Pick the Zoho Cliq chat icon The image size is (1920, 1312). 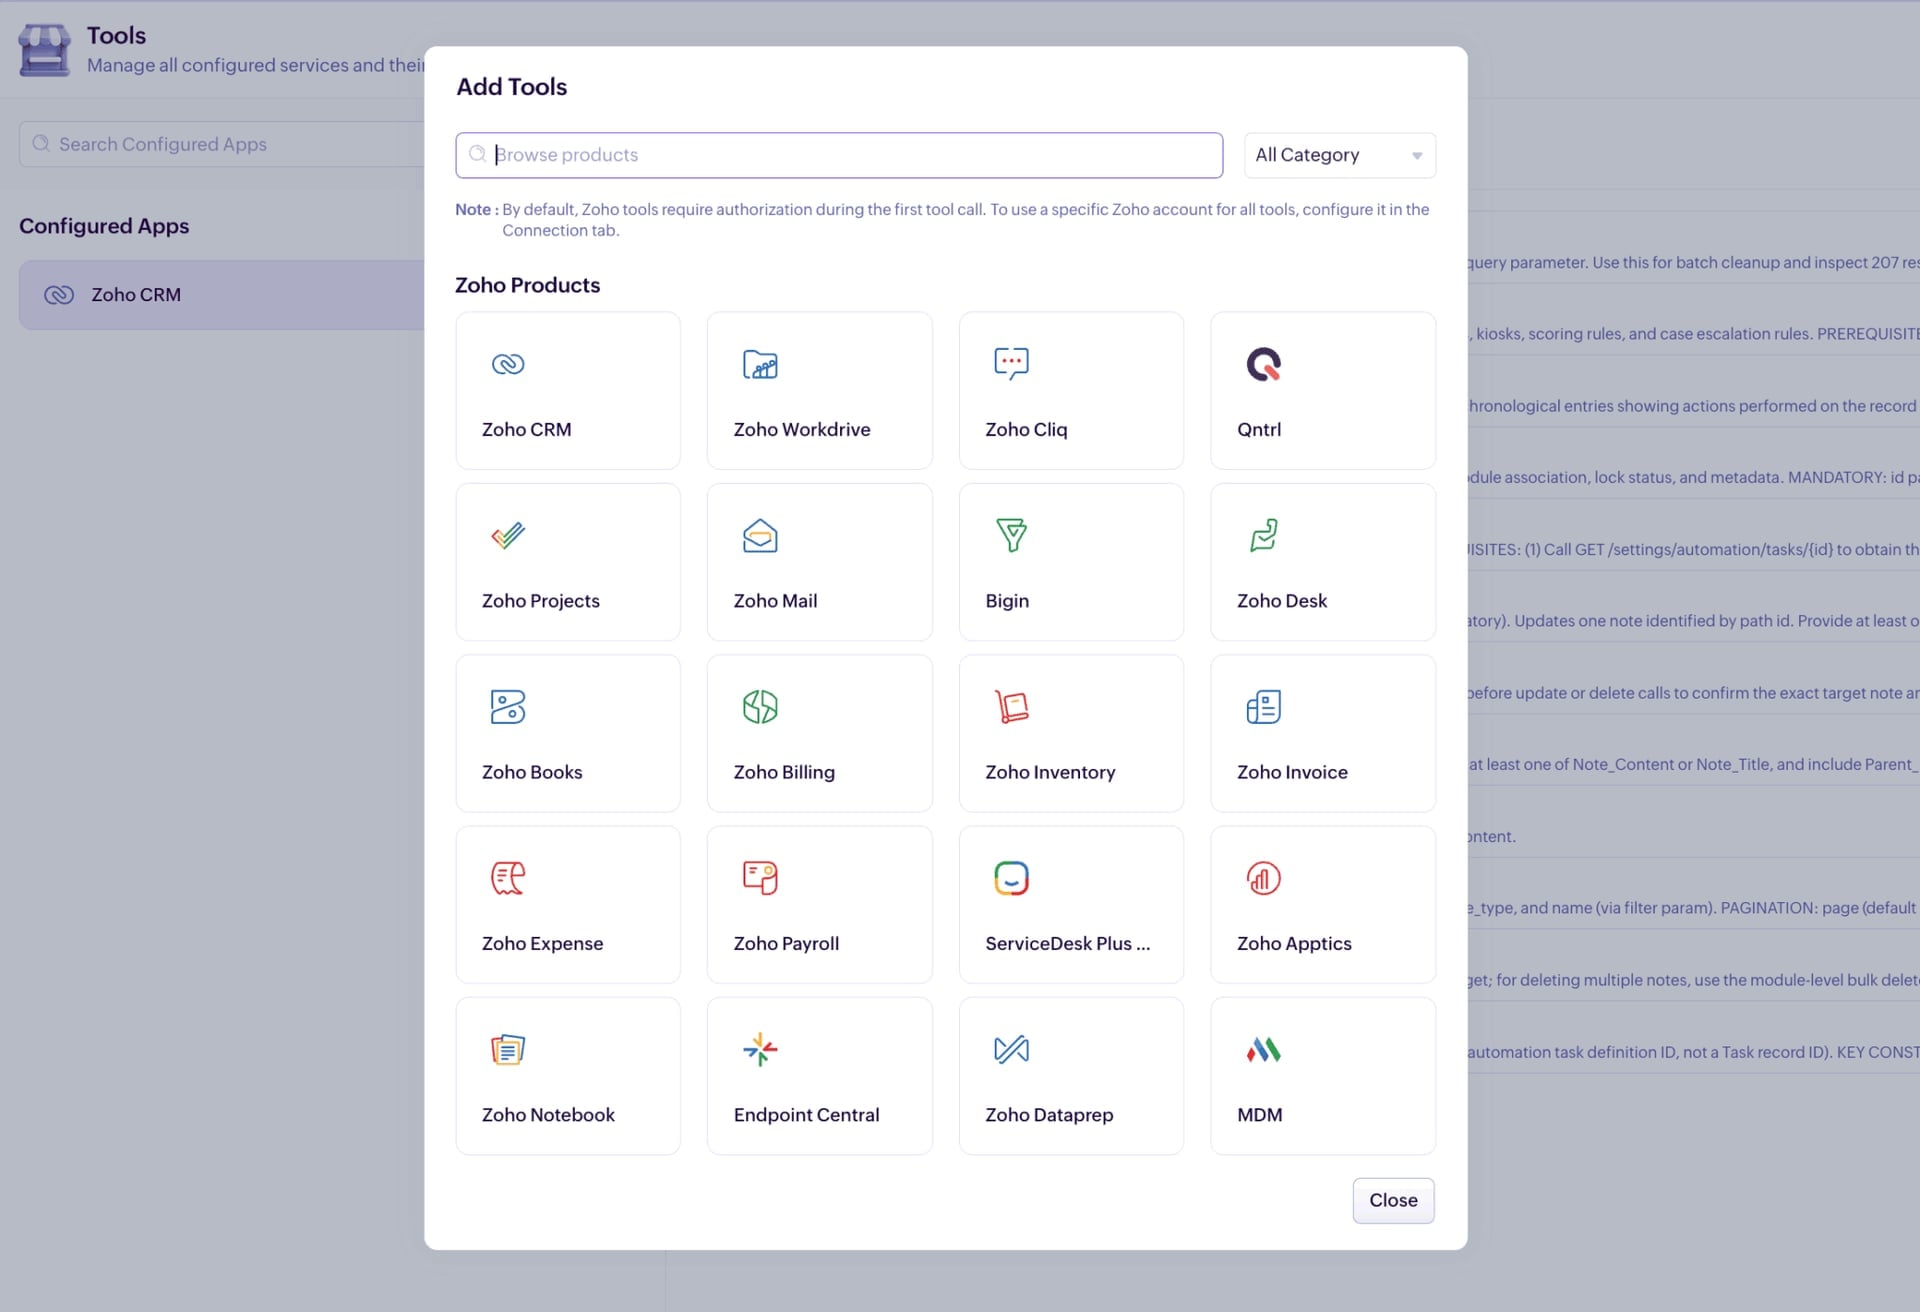point(1011,363)
